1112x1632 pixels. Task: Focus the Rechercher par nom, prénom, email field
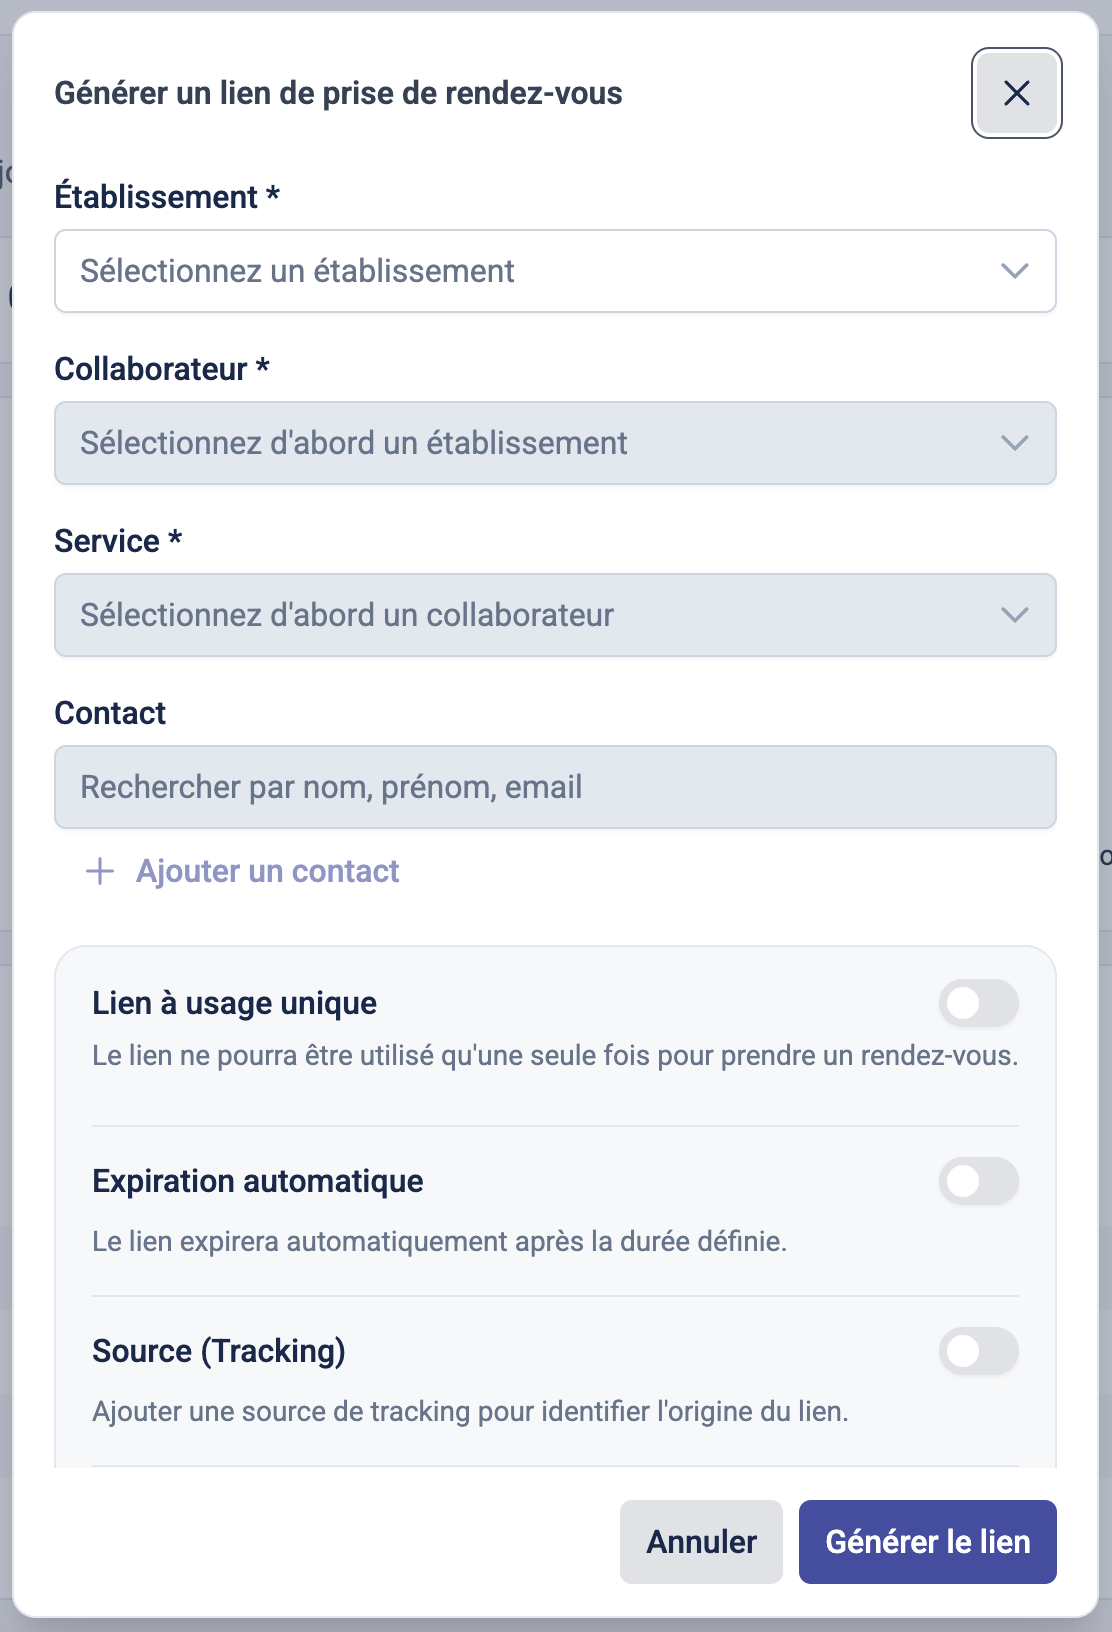[555, 787]
